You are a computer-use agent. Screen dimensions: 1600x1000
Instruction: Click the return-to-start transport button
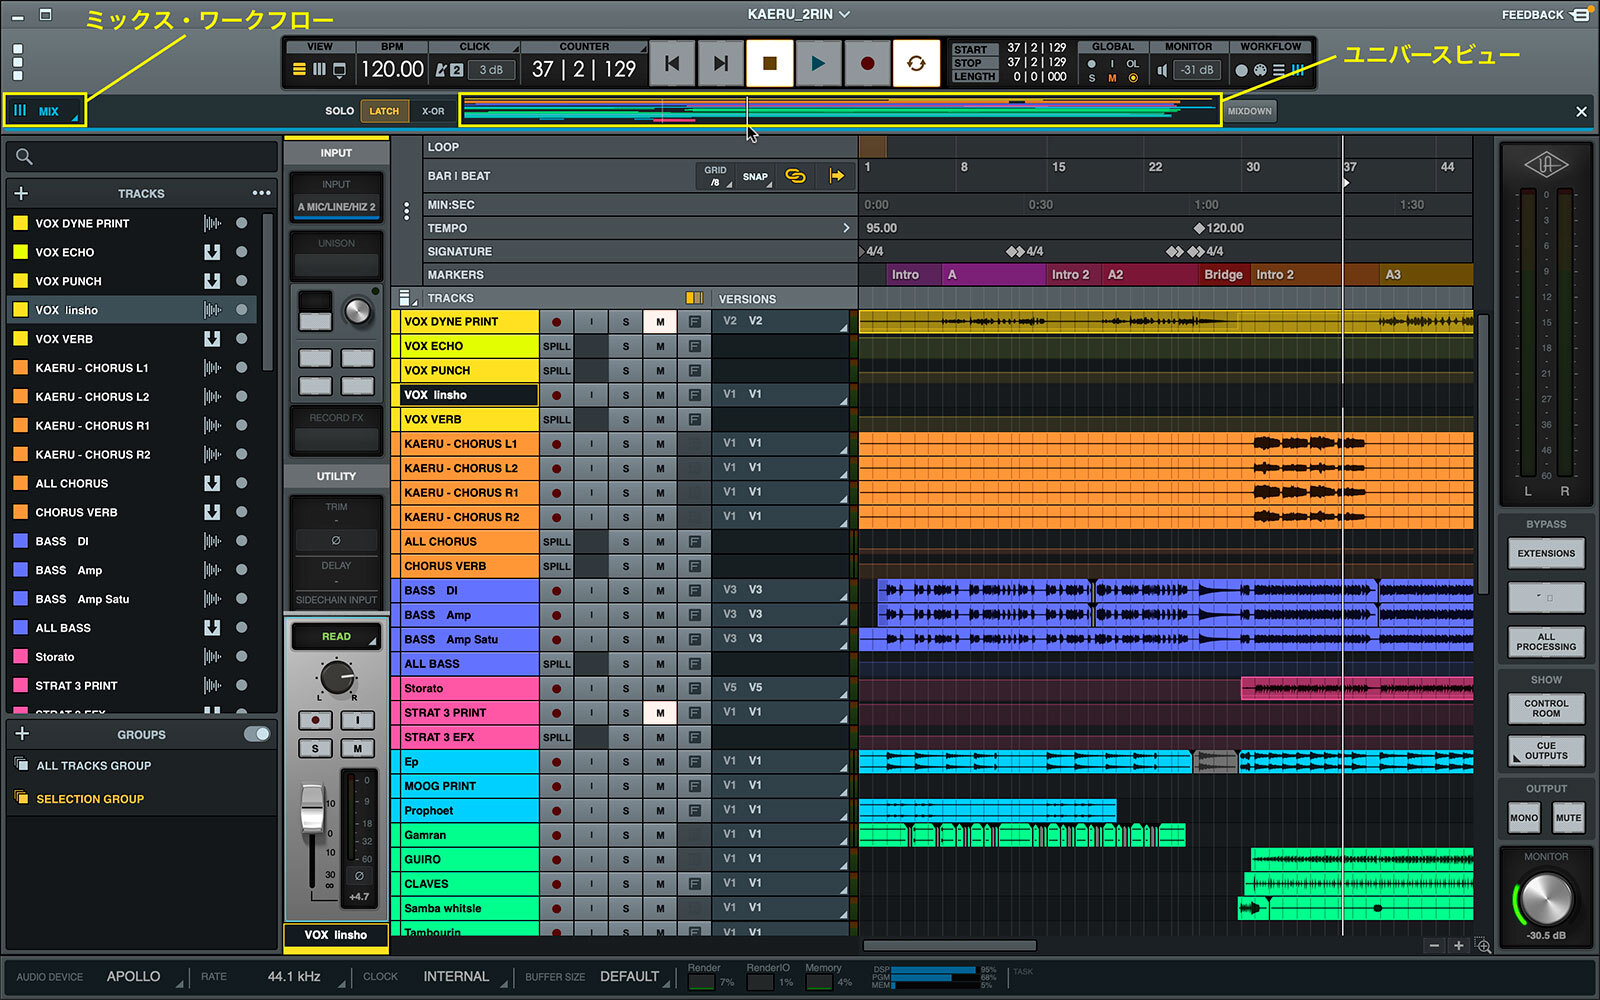tap(672, 64)
